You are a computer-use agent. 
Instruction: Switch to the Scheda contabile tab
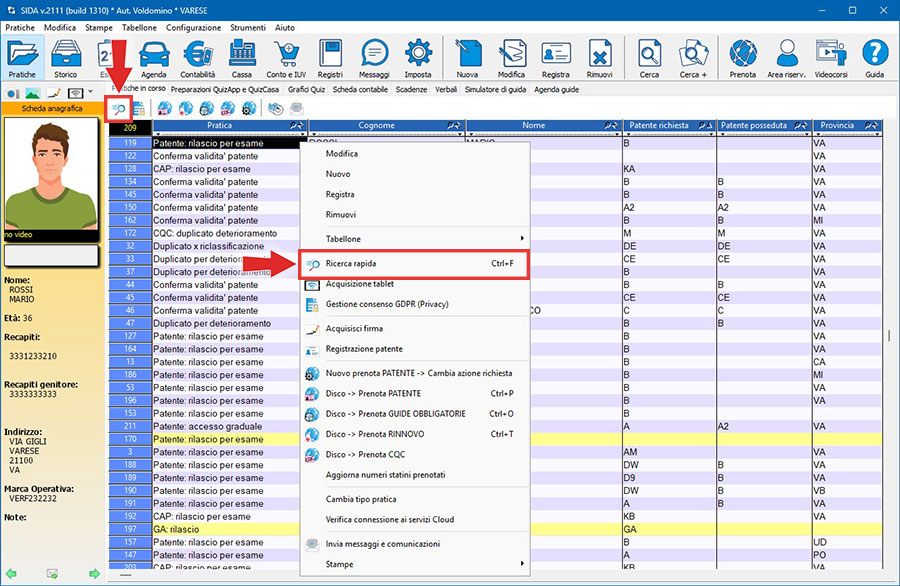pyautogui.click(x=360, y=89)
